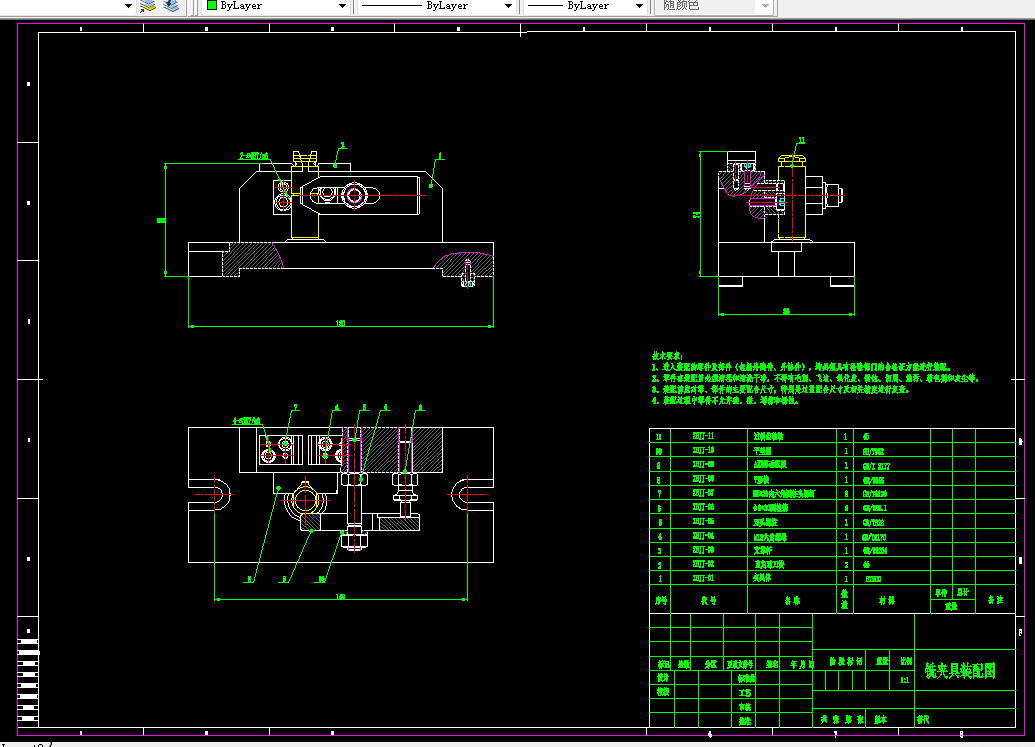This screenshot has width=1035, height=747.
Task: Open the layer list dropdown arrow
Action: (128, 6)
